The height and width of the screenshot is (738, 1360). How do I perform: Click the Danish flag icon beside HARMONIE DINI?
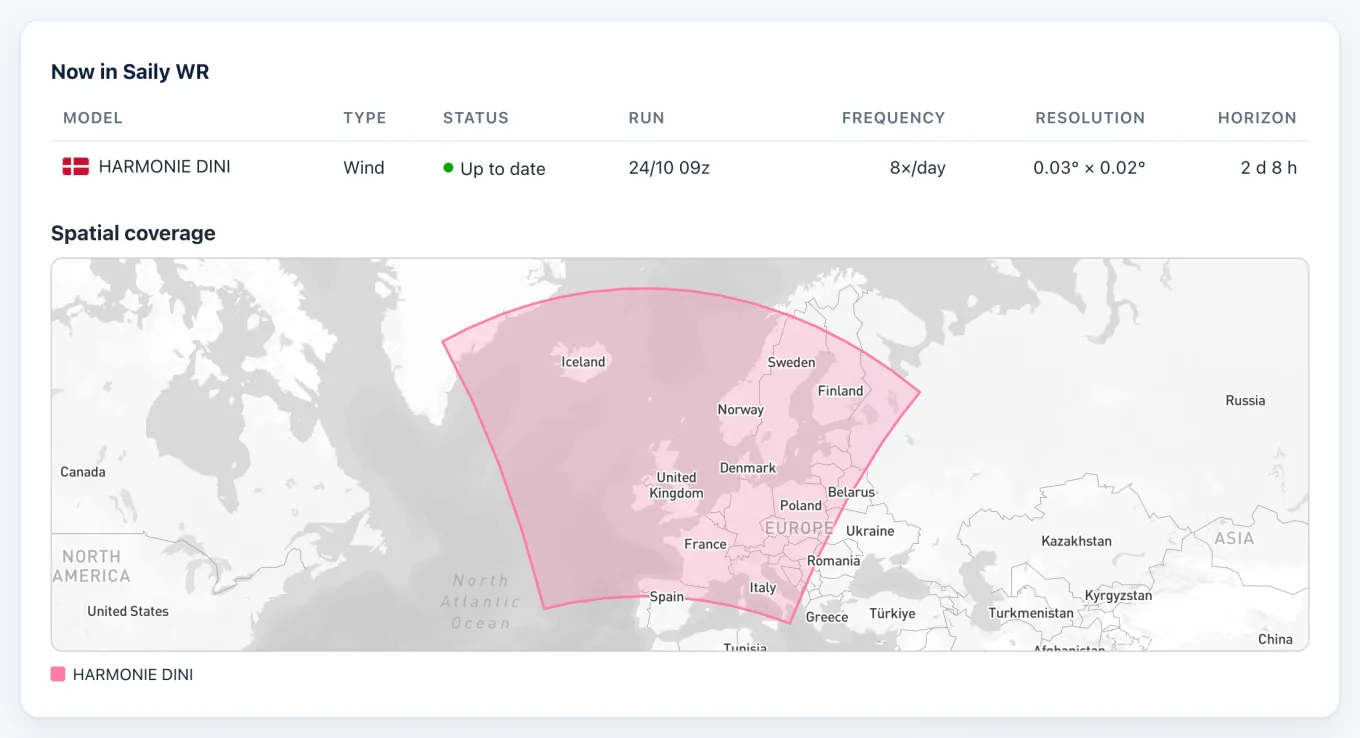tap(76, 167)
